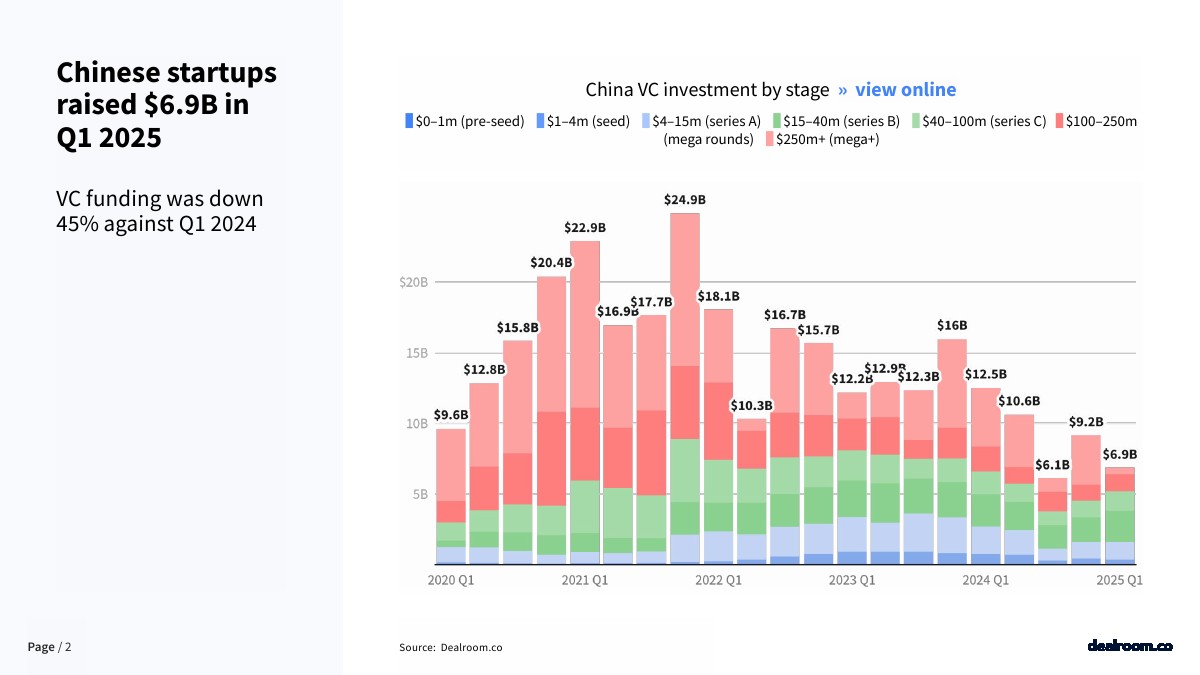Click the $9.6B label on the first bar

coord(450,415)
